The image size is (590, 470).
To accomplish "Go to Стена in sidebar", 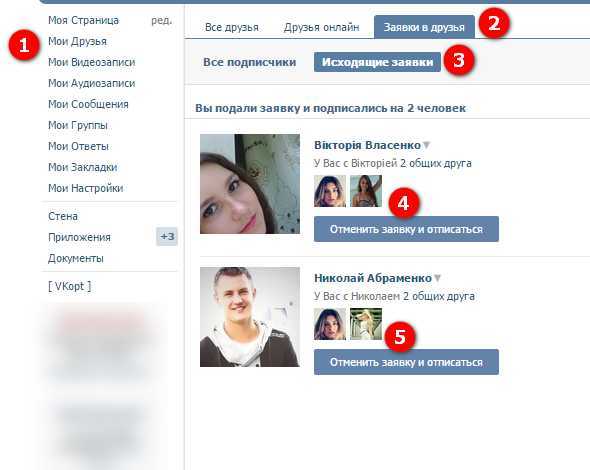I will point(63,216).
